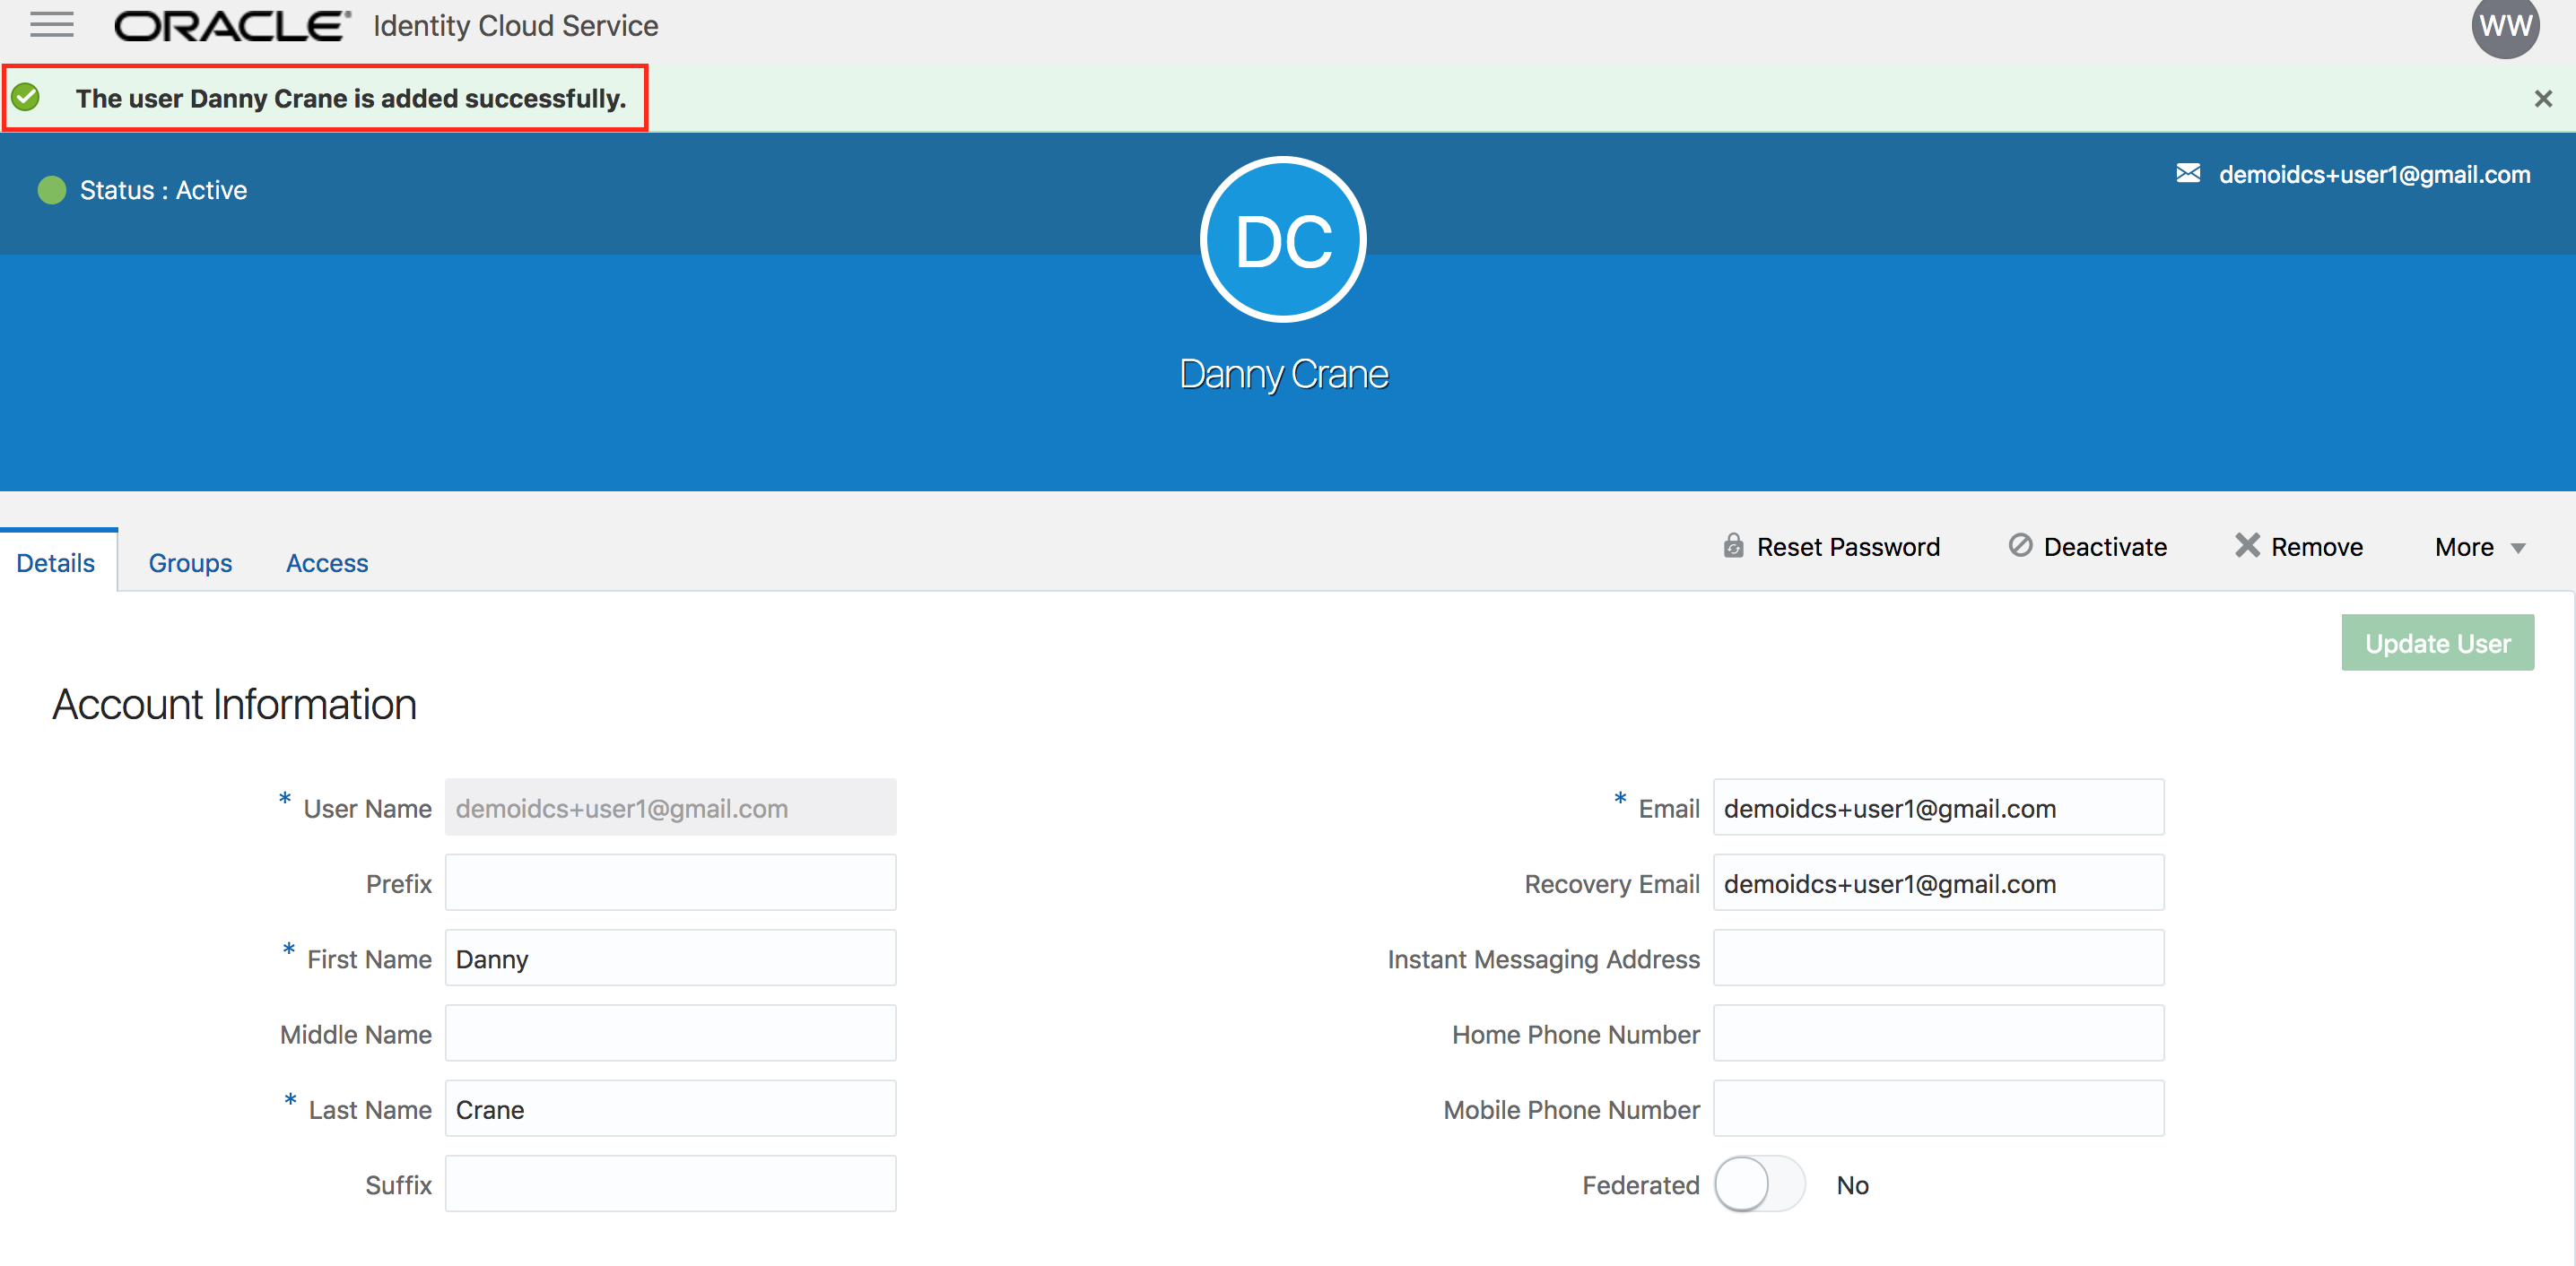Select the Middle Name text box
The width and height of the screenshot is (2576, 1266).
670,1034
